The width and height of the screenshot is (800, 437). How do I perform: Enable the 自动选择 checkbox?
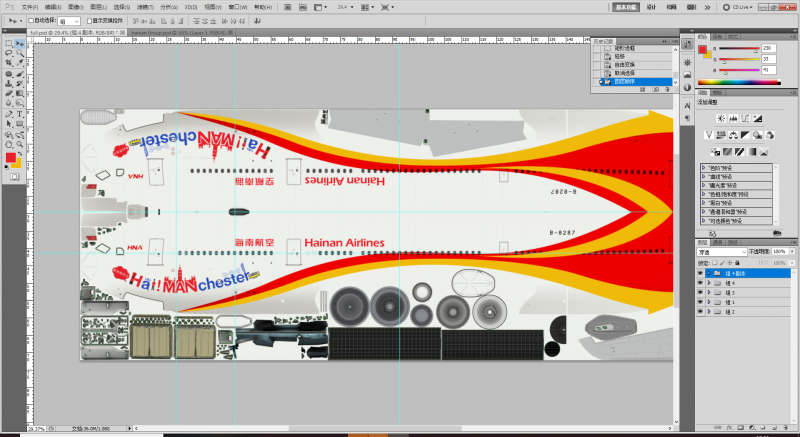[31, 21]
